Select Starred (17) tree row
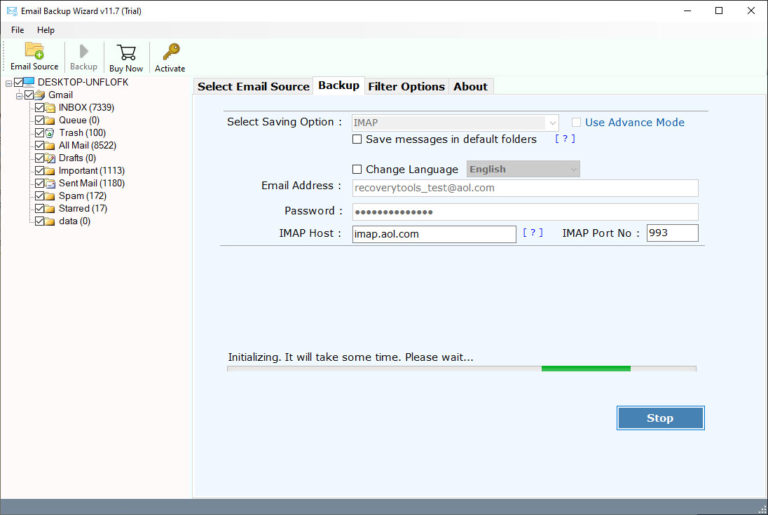 click(x=83, y=209)
